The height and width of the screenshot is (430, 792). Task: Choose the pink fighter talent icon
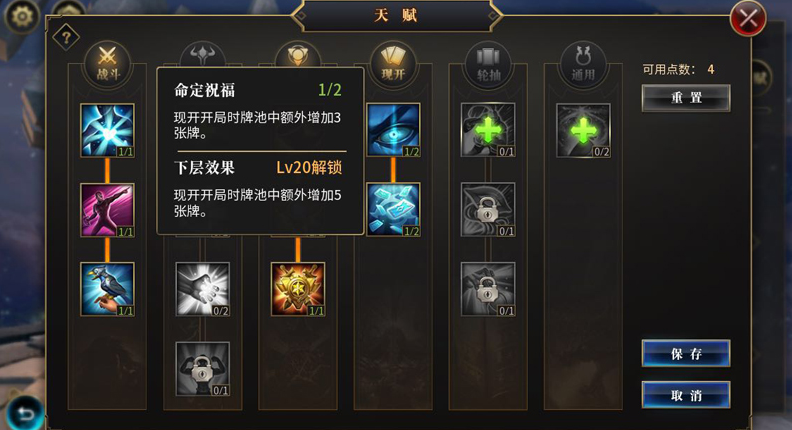[107, 210]
